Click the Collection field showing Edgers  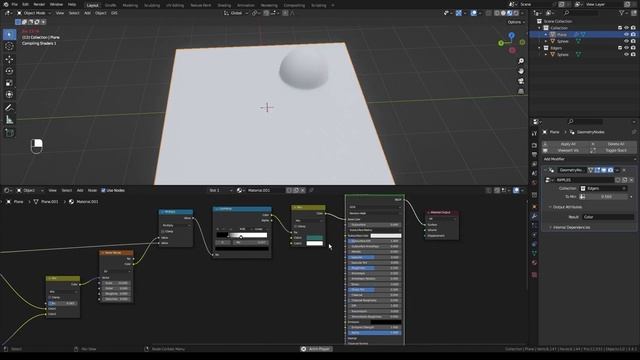pos(604,189)
